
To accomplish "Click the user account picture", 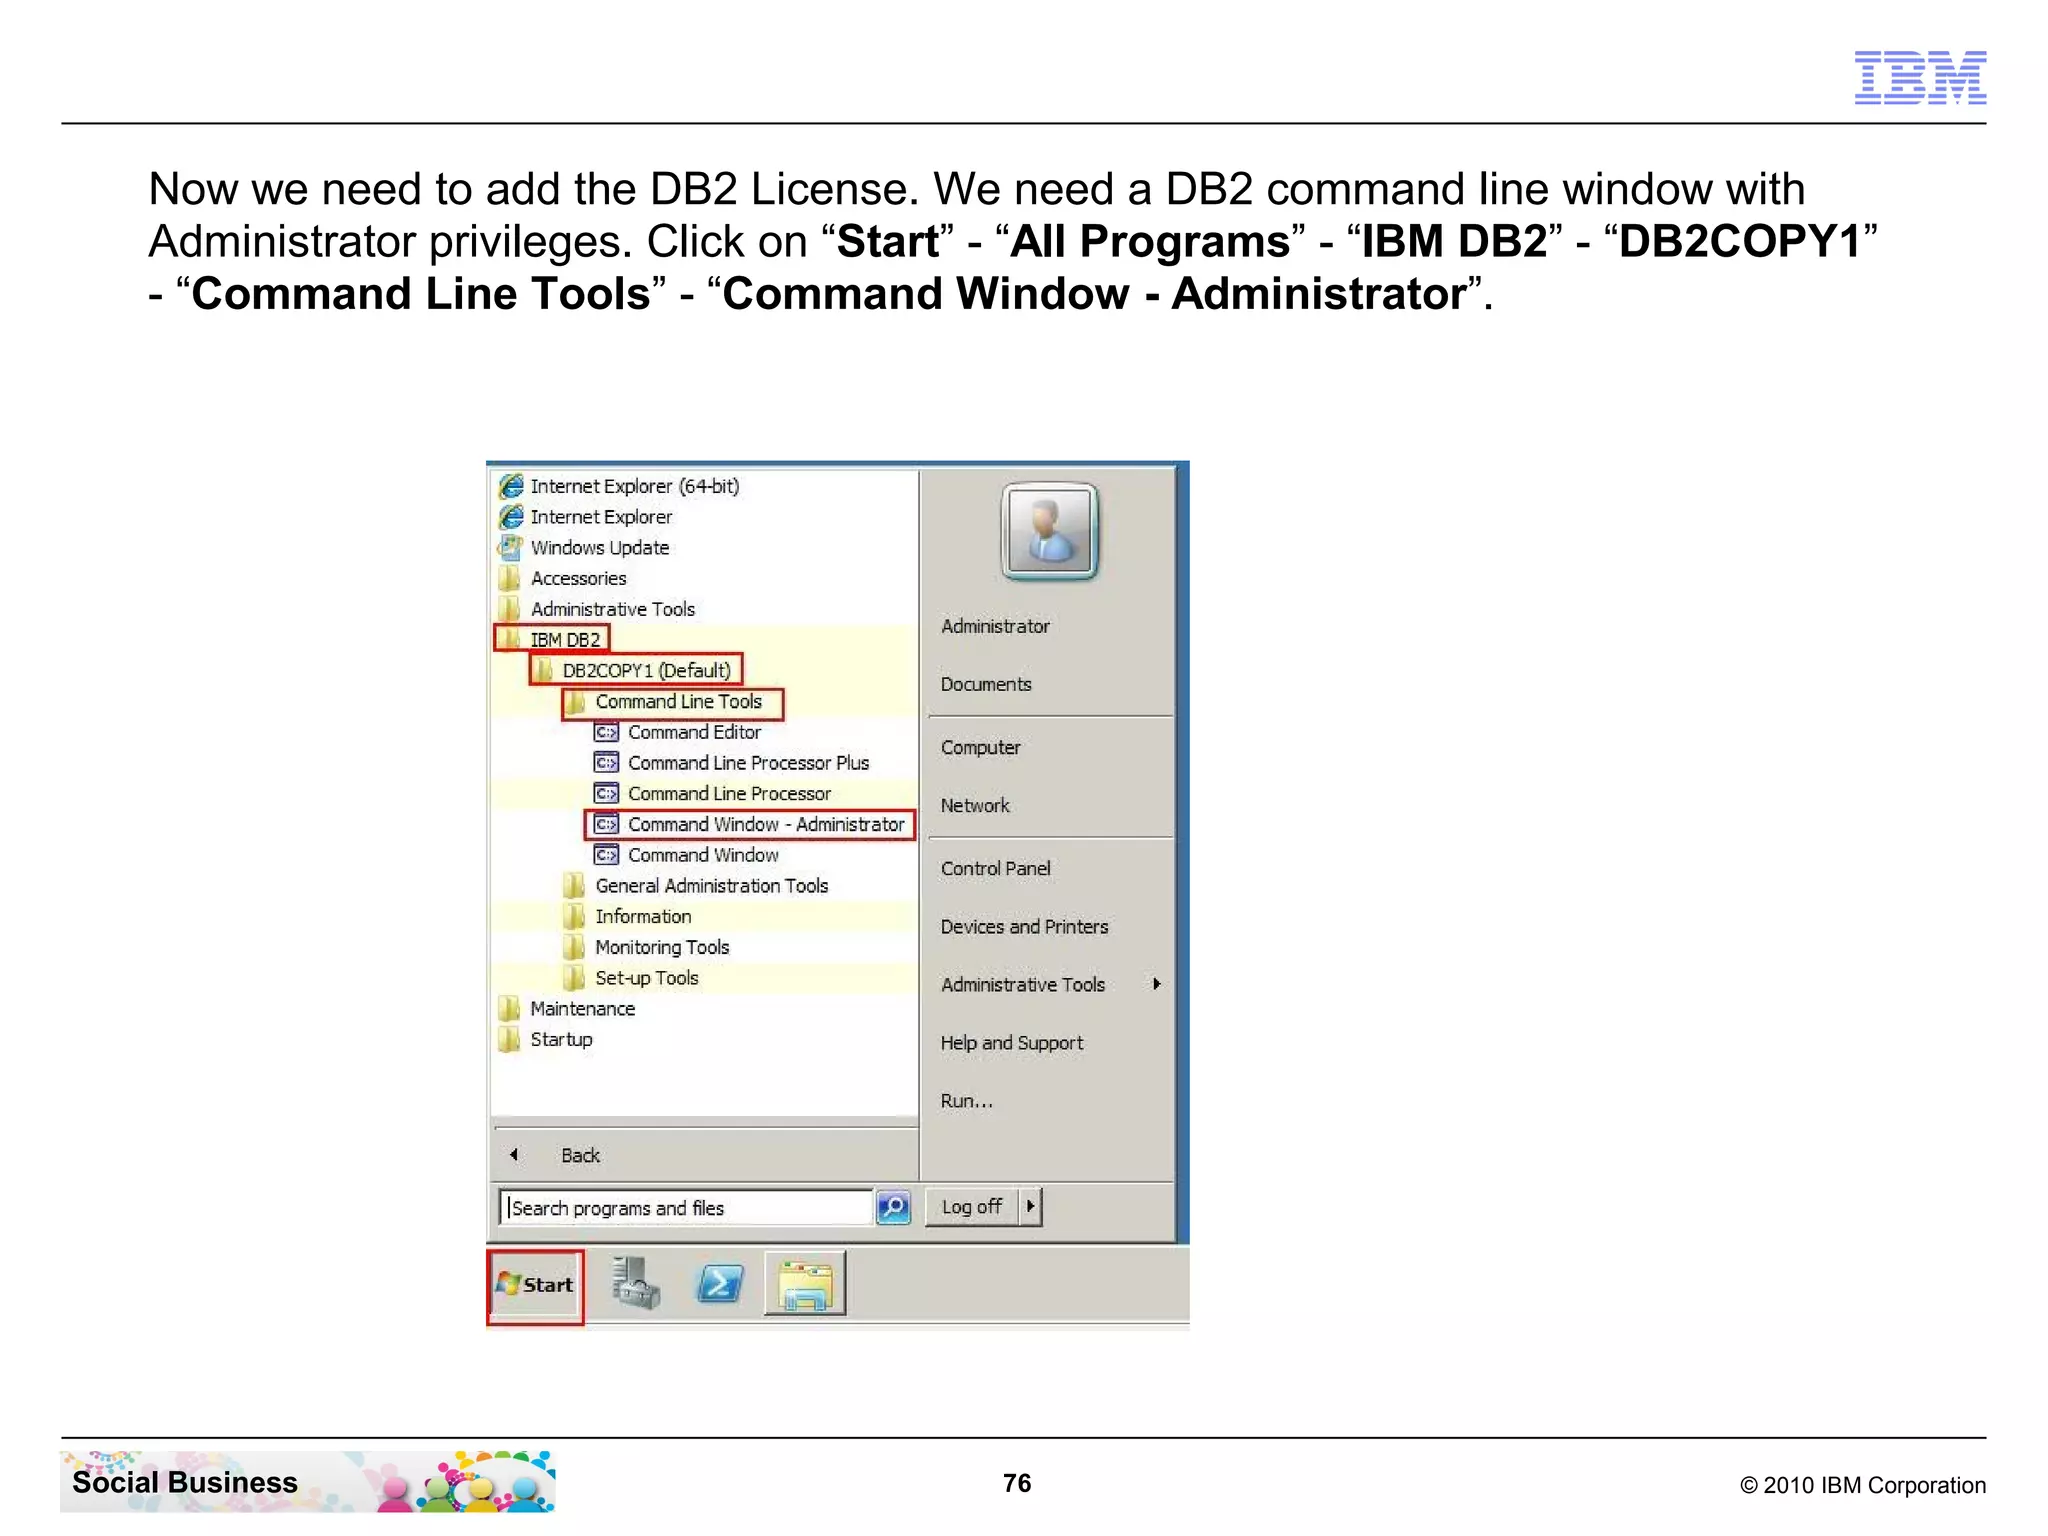I will click(x=1050, y=531).
